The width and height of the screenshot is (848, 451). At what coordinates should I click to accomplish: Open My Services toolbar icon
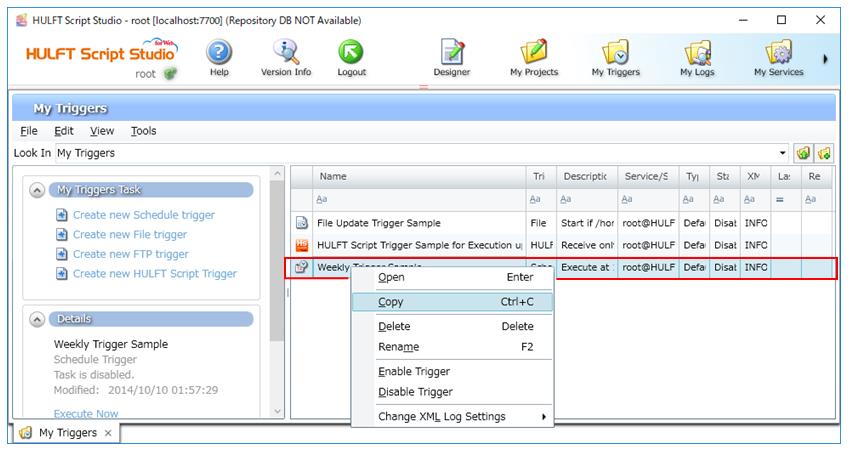click(x=778, y=53)
